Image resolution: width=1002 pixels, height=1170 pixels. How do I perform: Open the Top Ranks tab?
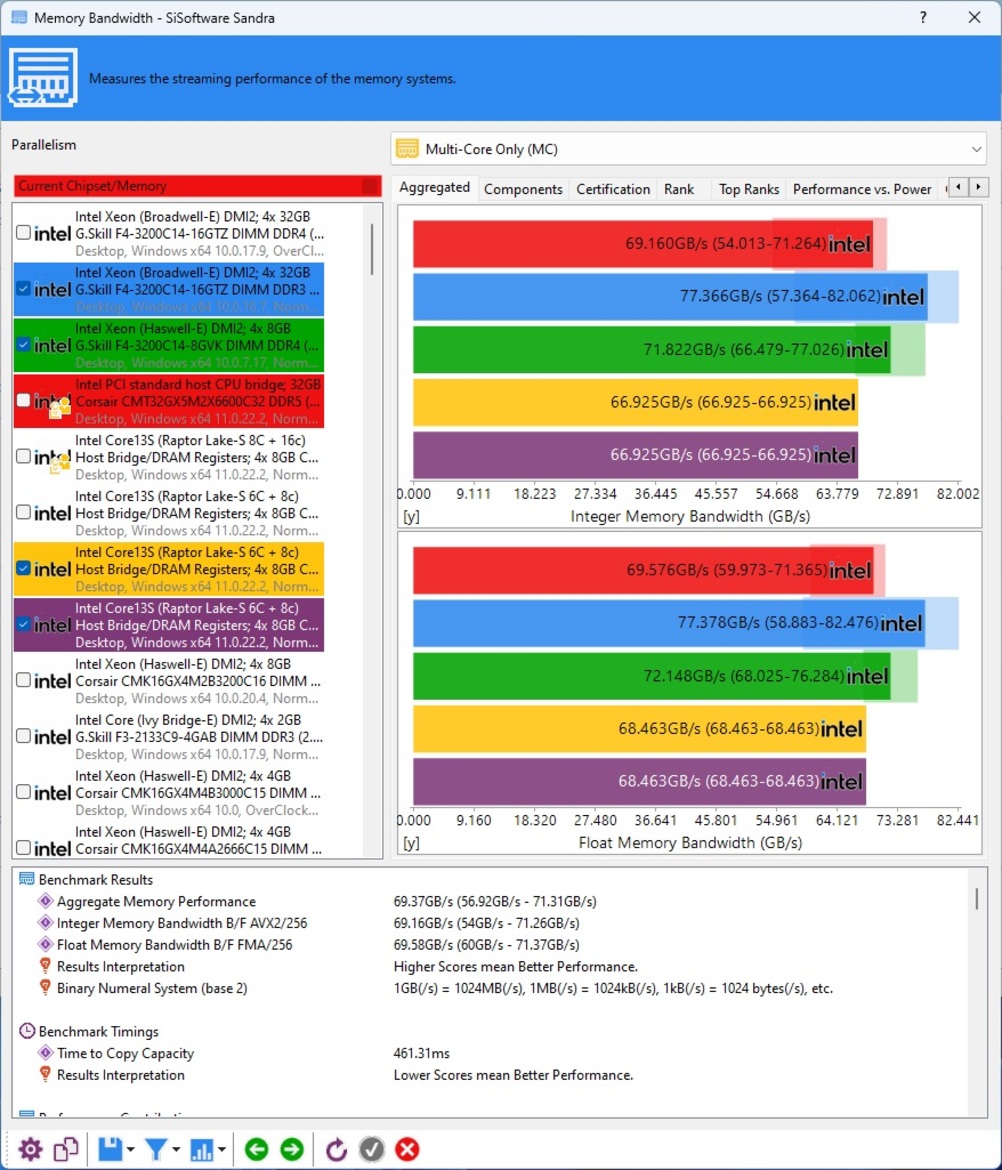pyautogui.click(x=748, y=190)
